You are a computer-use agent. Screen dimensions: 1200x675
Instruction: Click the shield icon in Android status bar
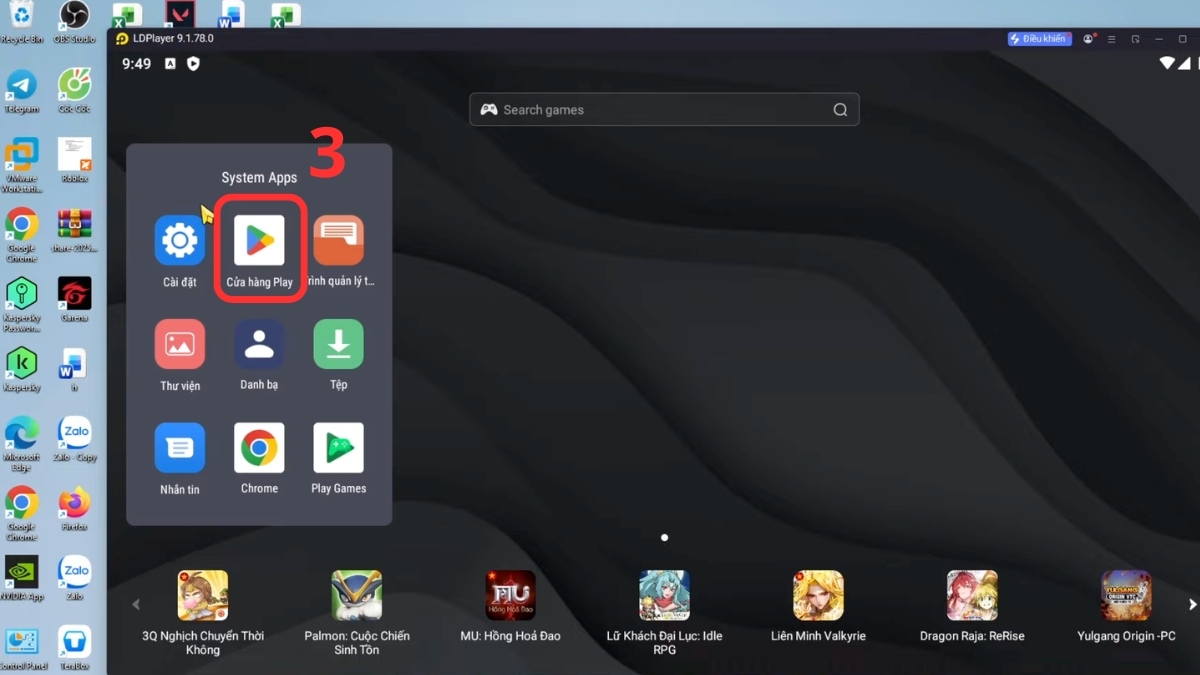point(193,64)
